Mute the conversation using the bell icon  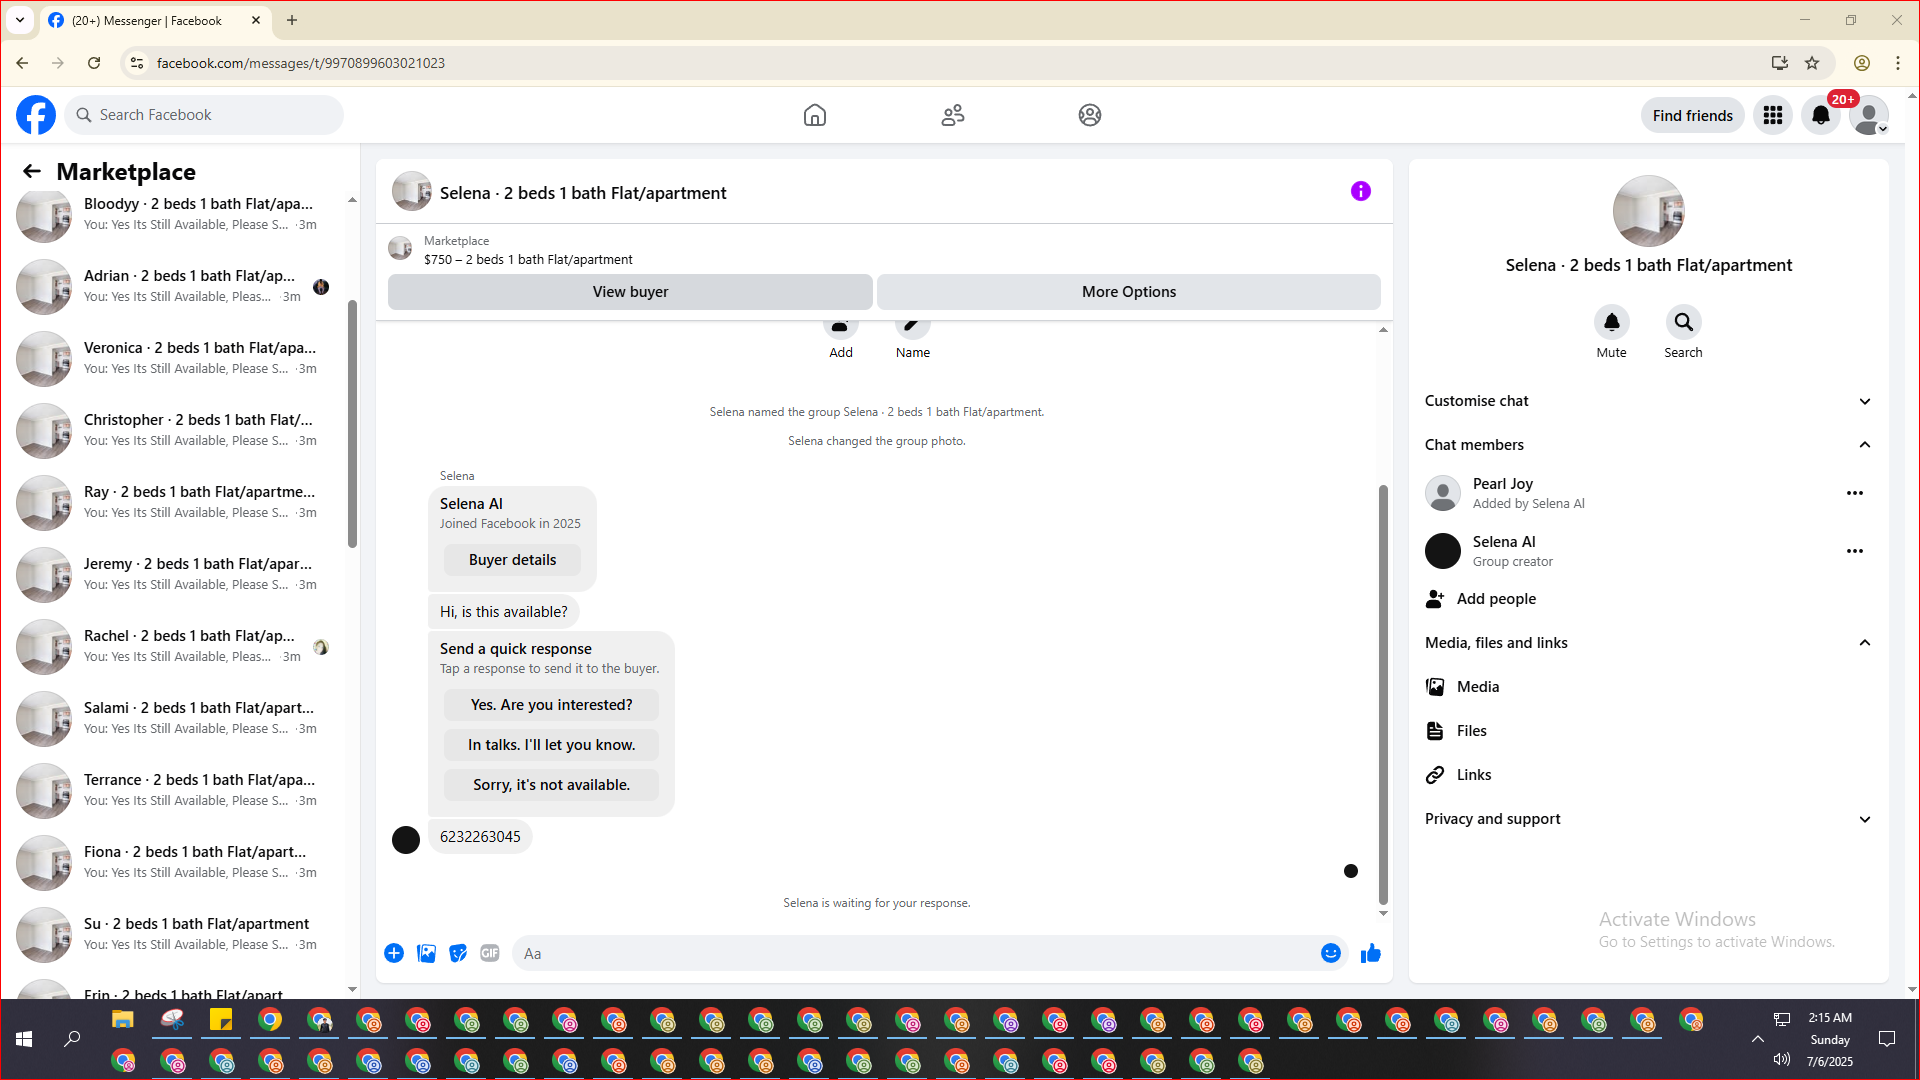point(1611,322)
